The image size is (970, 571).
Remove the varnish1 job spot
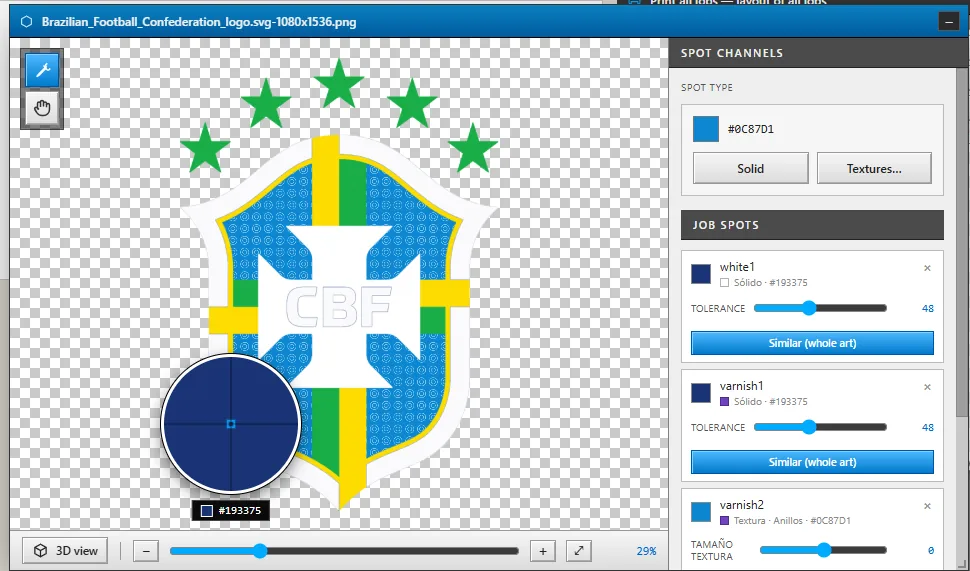tap(927, 387)
